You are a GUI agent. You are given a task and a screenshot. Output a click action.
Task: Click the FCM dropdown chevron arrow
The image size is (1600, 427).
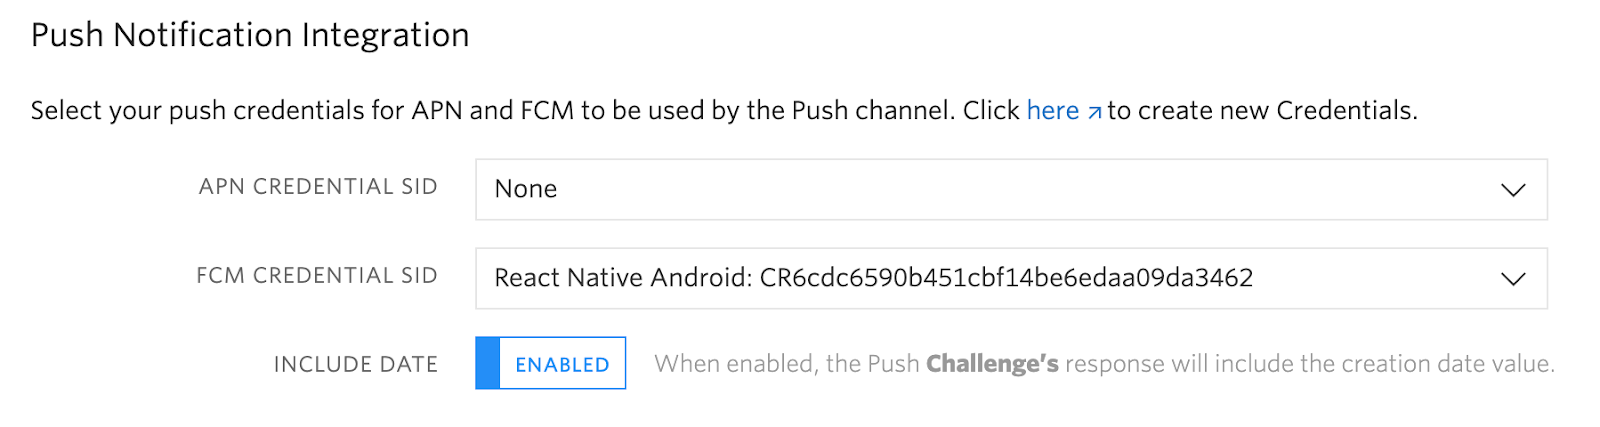tap(1513, 279)
